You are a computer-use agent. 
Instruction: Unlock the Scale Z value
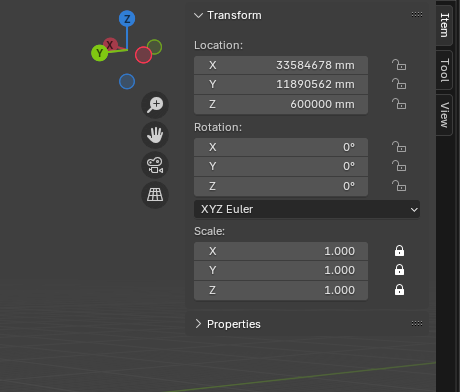pyautogui.click(x=399, y=290)
